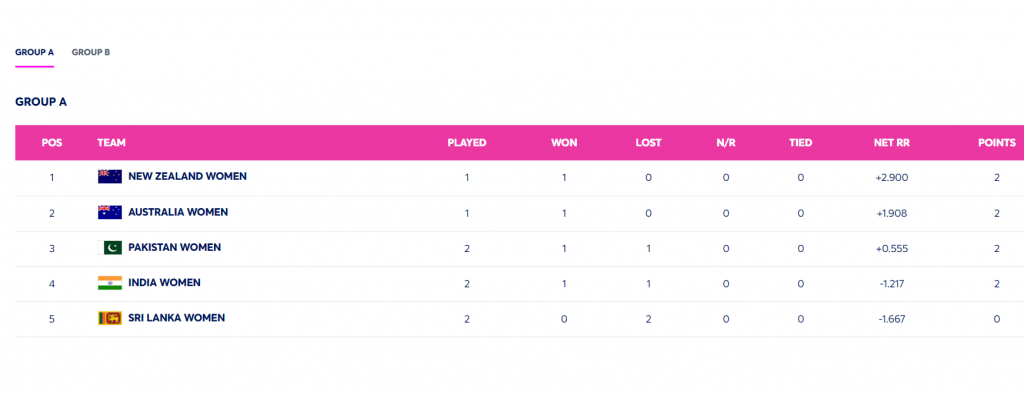Viewport: 1024px width, 396px height.
Task: Open New Zealand Women team link
Action: tap(187, 176)
